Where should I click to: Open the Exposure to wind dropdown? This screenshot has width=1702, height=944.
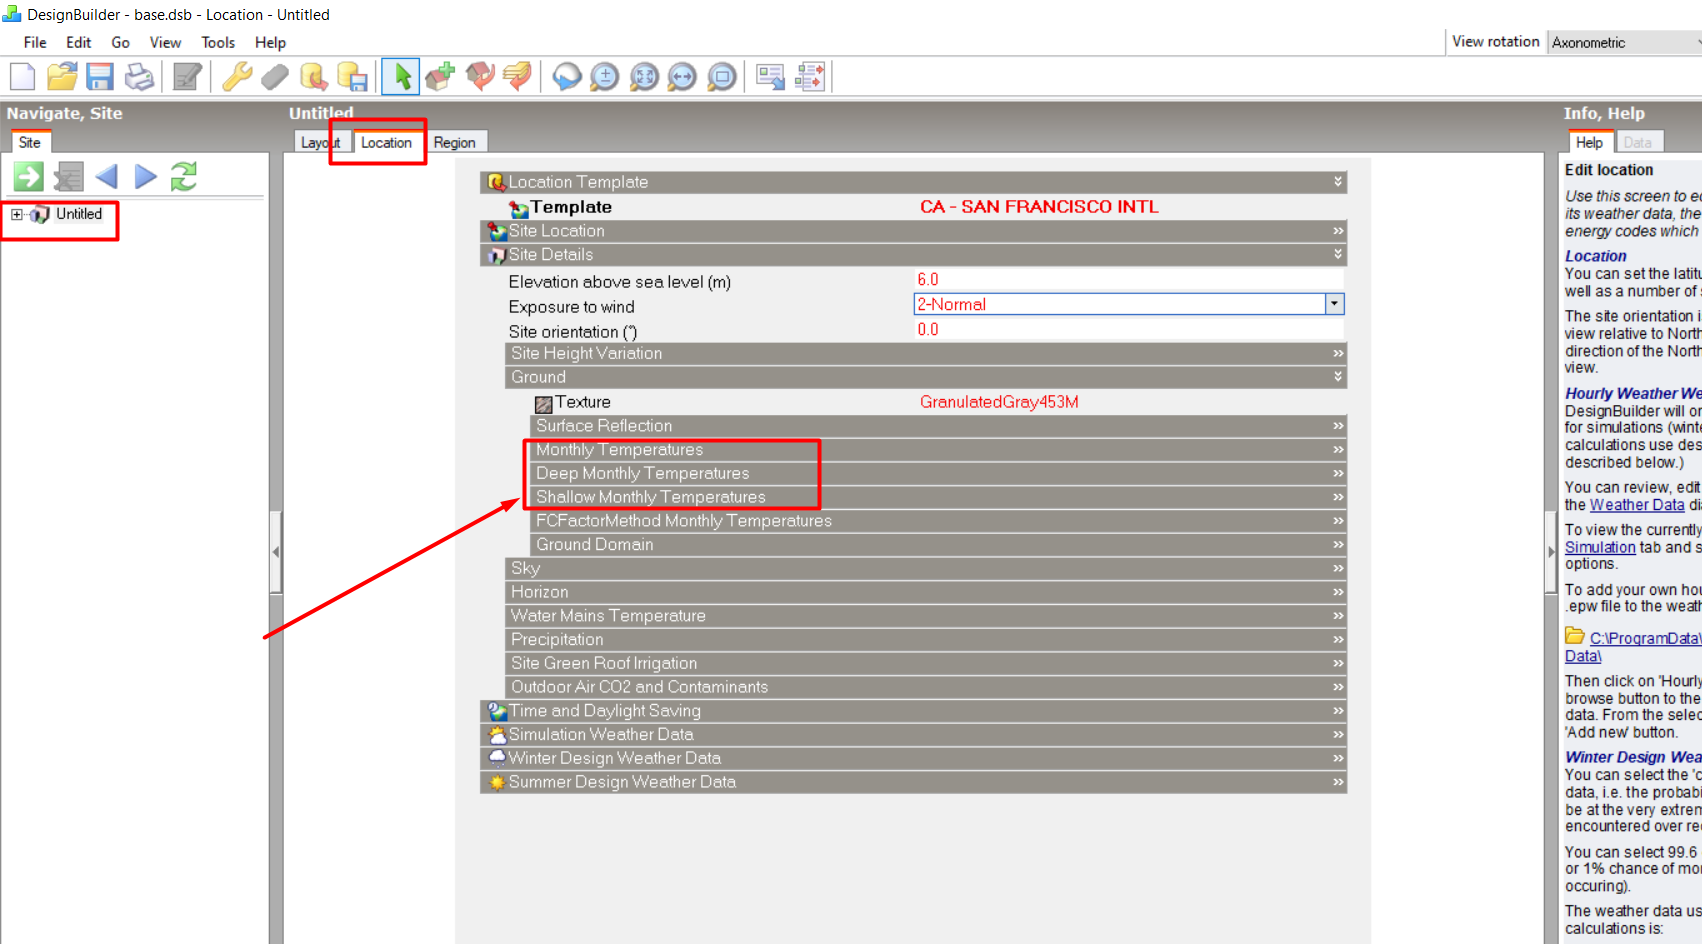1334,304
